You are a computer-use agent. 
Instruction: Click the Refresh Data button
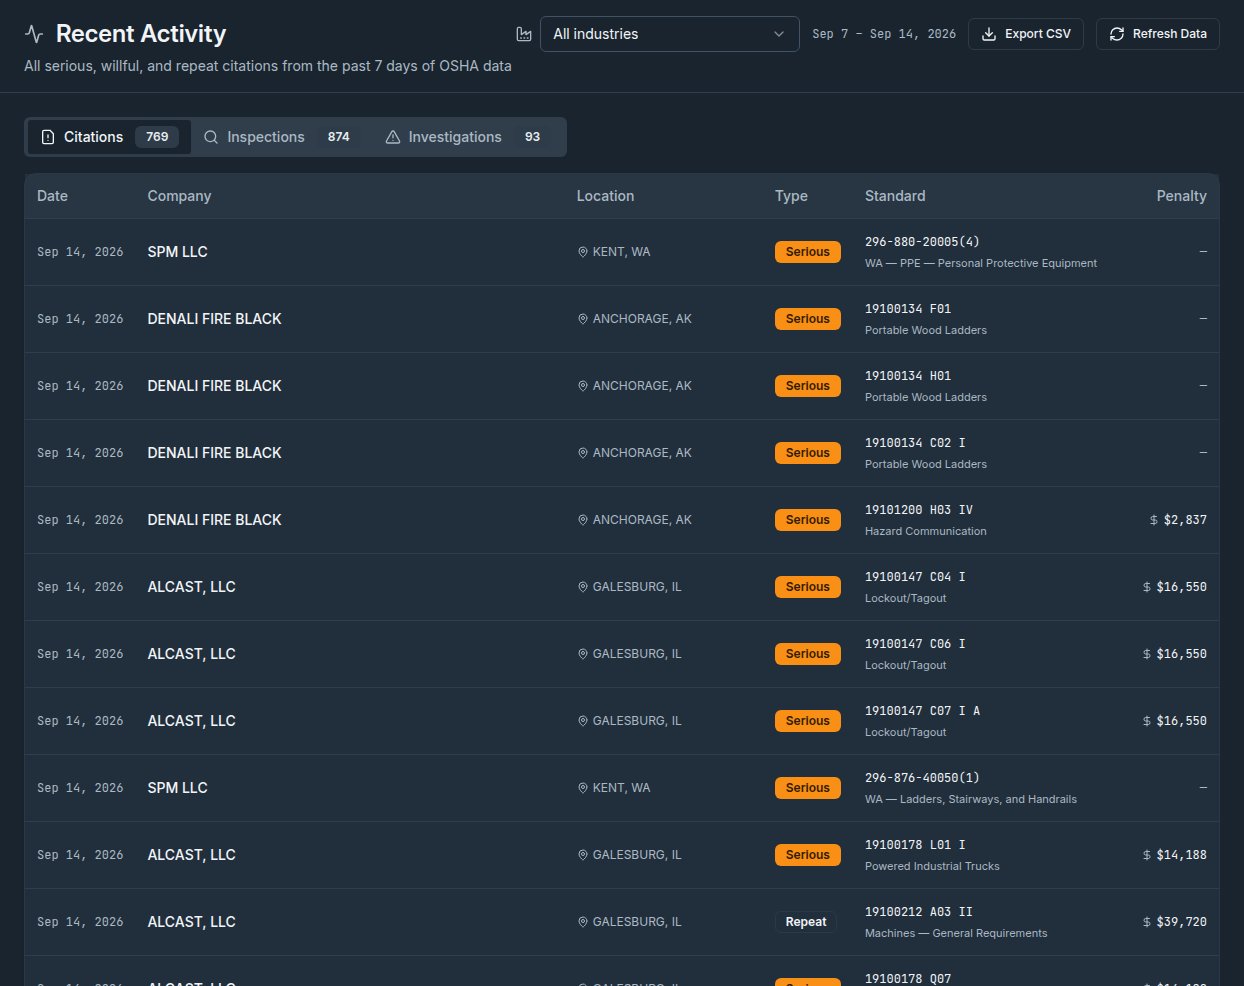1158,34
